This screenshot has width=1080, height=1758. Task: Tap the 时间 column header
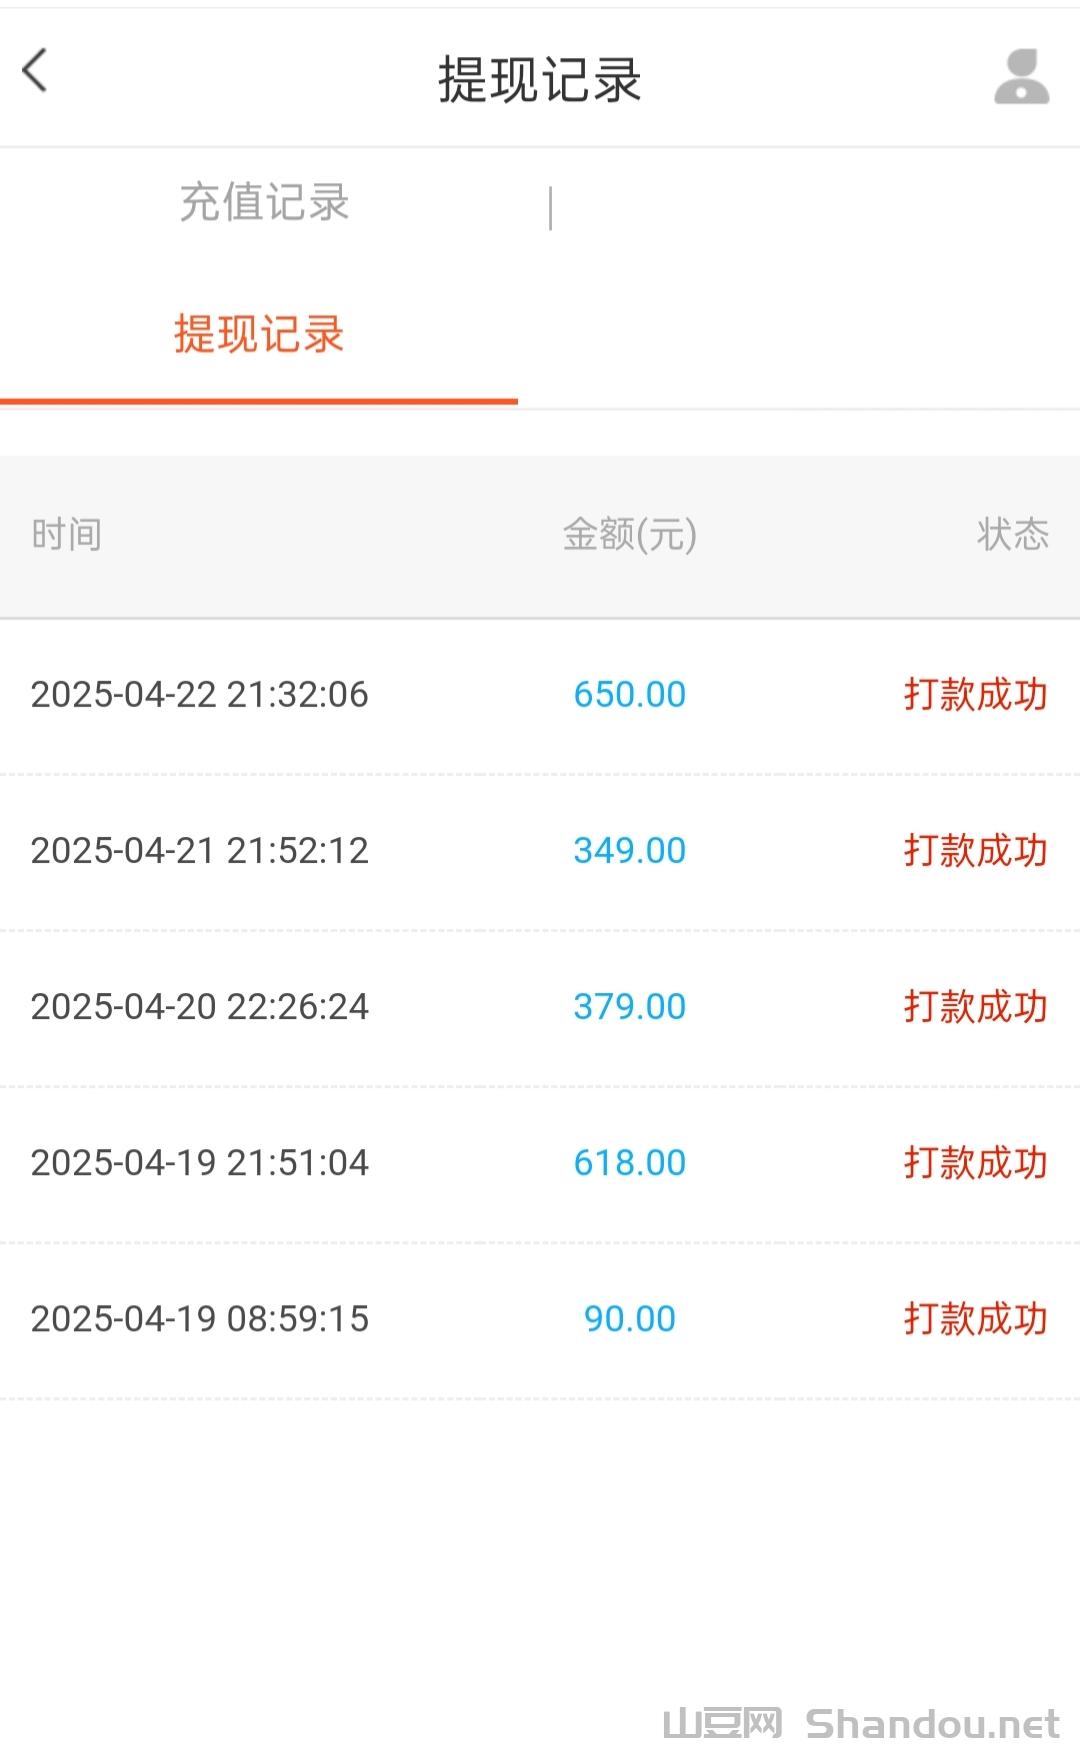(x=66, y=535)
